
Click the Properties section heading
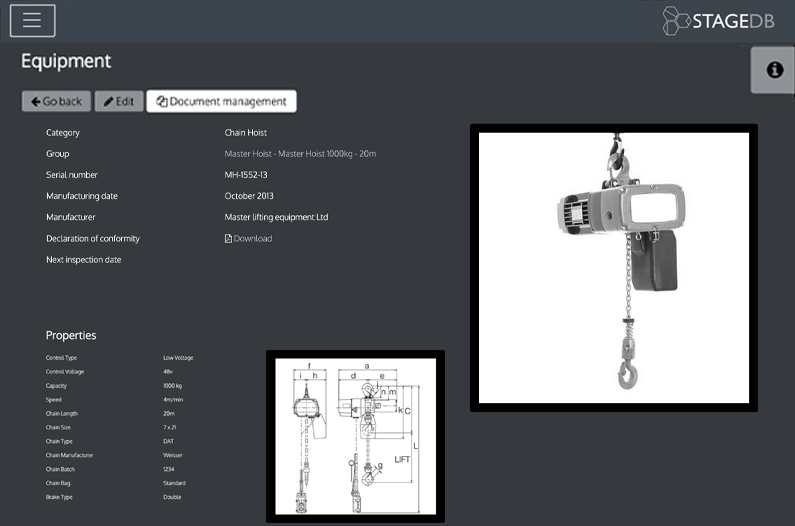click(x=71, y=335)
